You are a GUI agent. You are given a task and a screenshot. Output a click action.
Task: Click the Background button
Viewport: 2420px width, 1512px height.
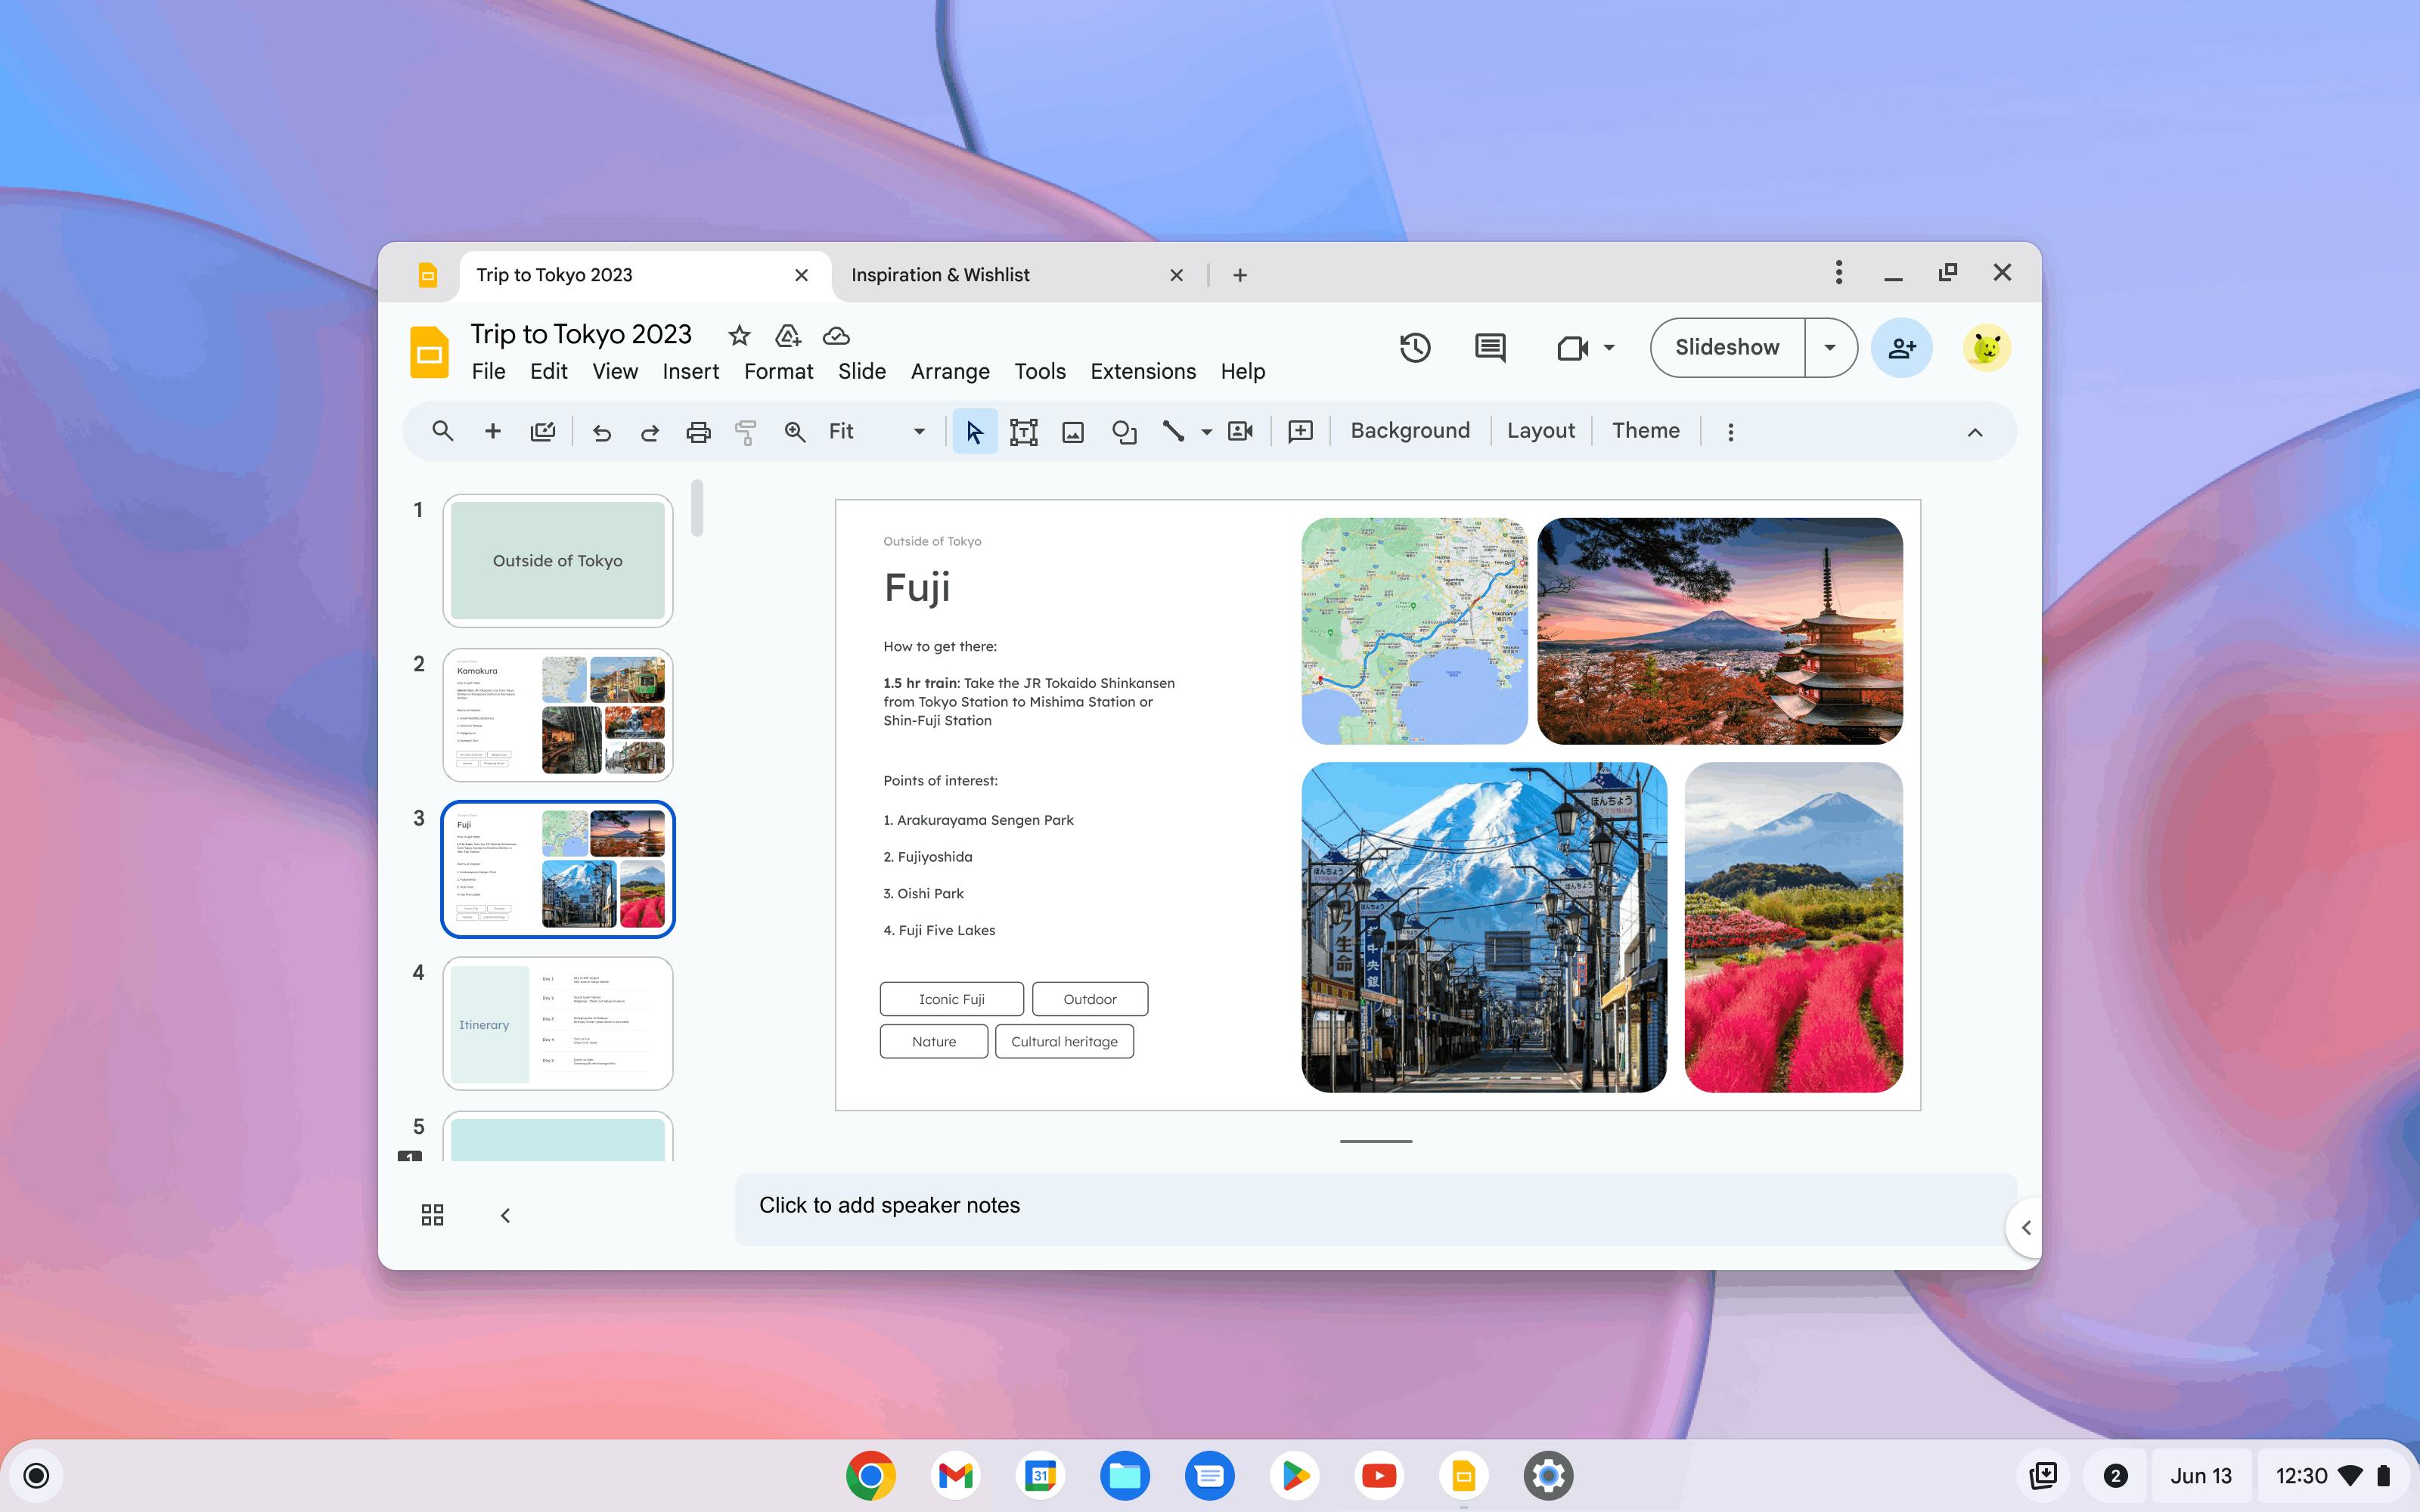click(1409, 431)
